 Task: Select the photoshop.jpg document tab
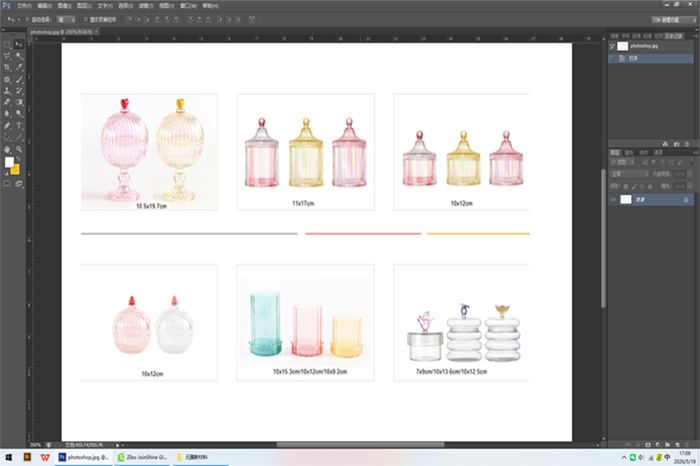61,32
